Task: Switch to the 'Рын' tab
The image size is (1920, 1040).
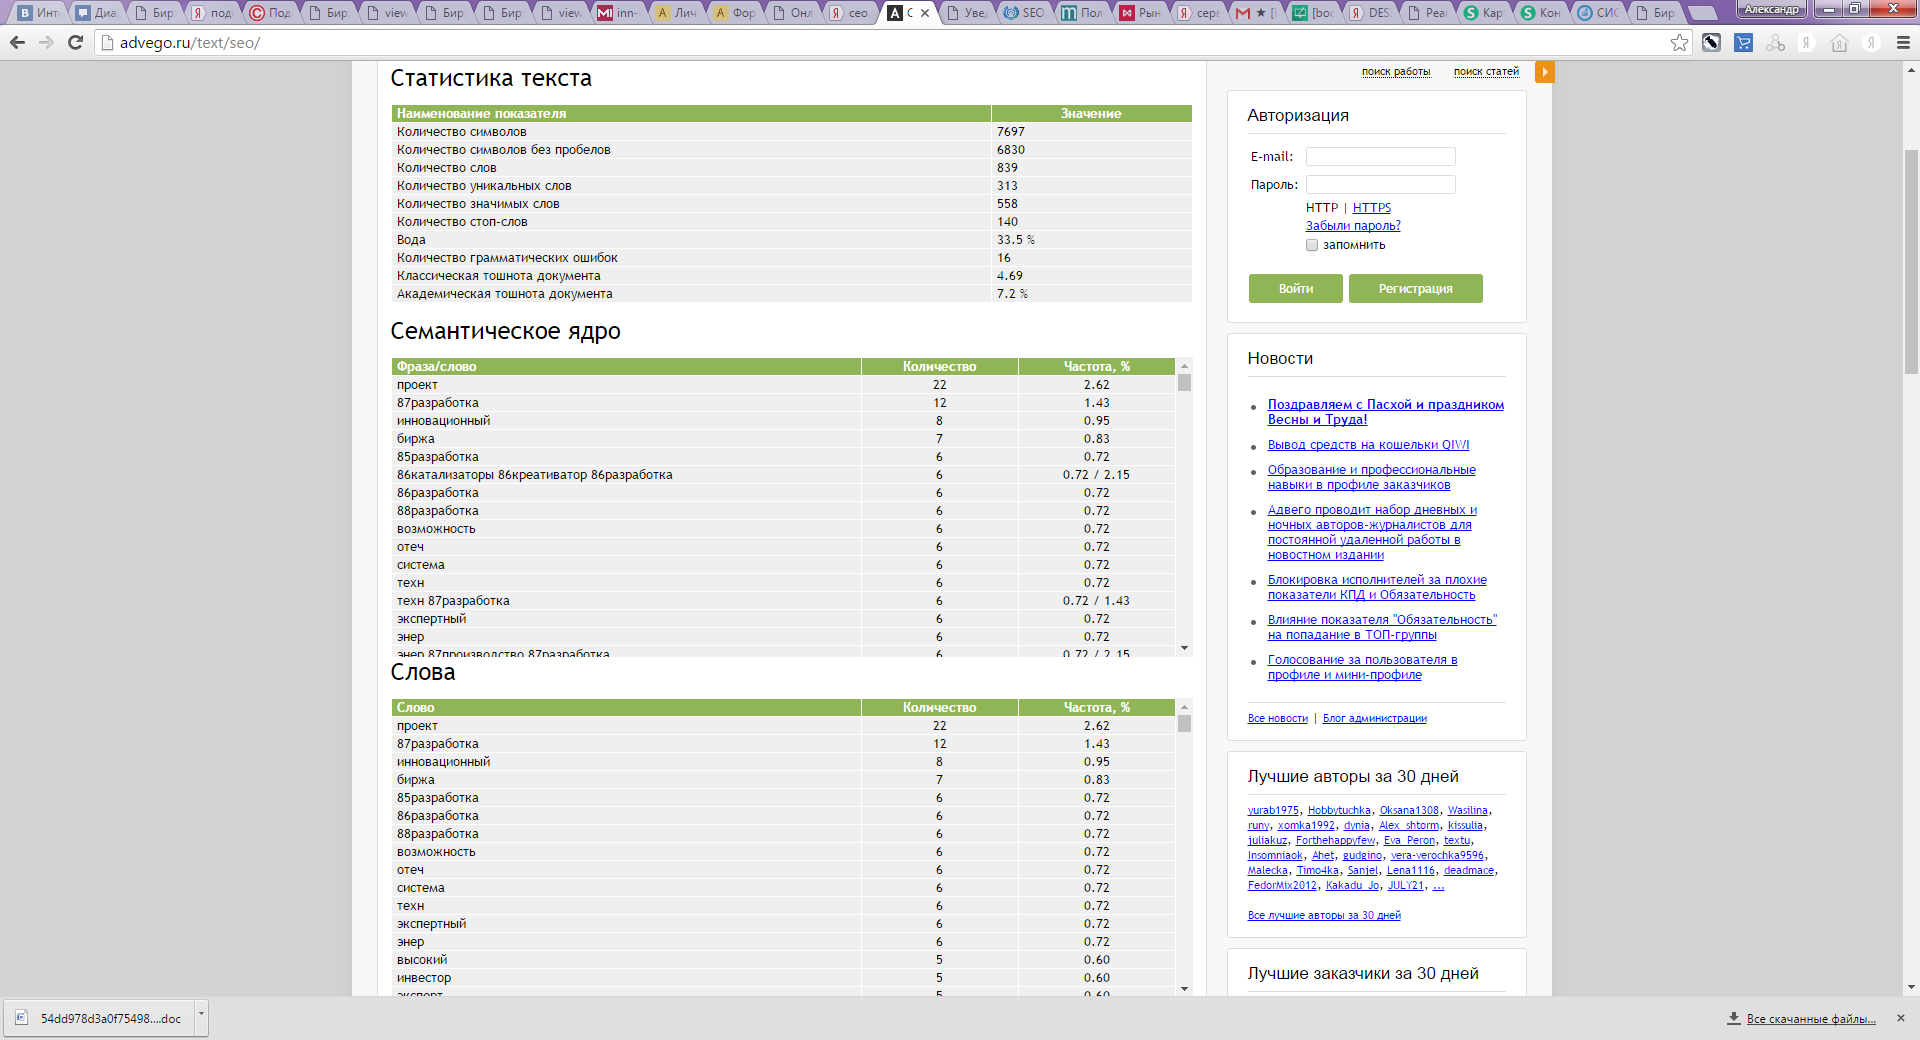Action: tap(1140, 13)
